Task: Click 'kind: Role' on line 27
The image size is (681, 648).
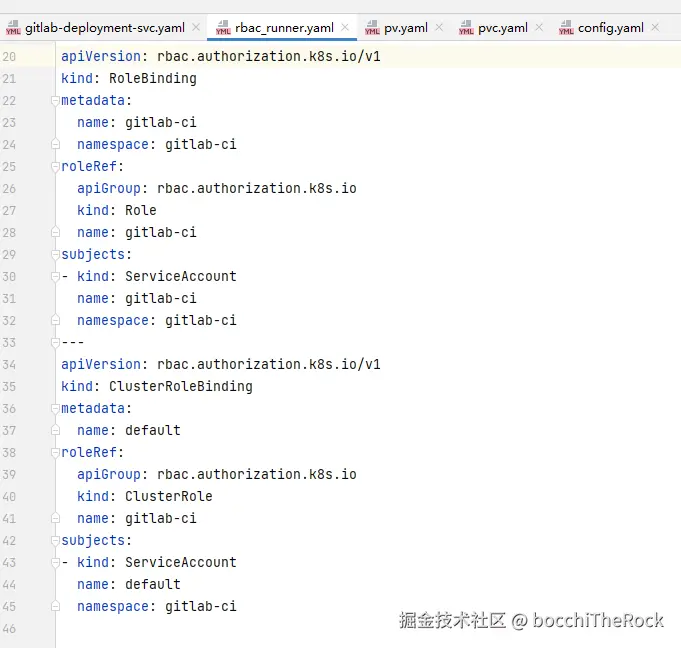Action: [x=117, y=211]
